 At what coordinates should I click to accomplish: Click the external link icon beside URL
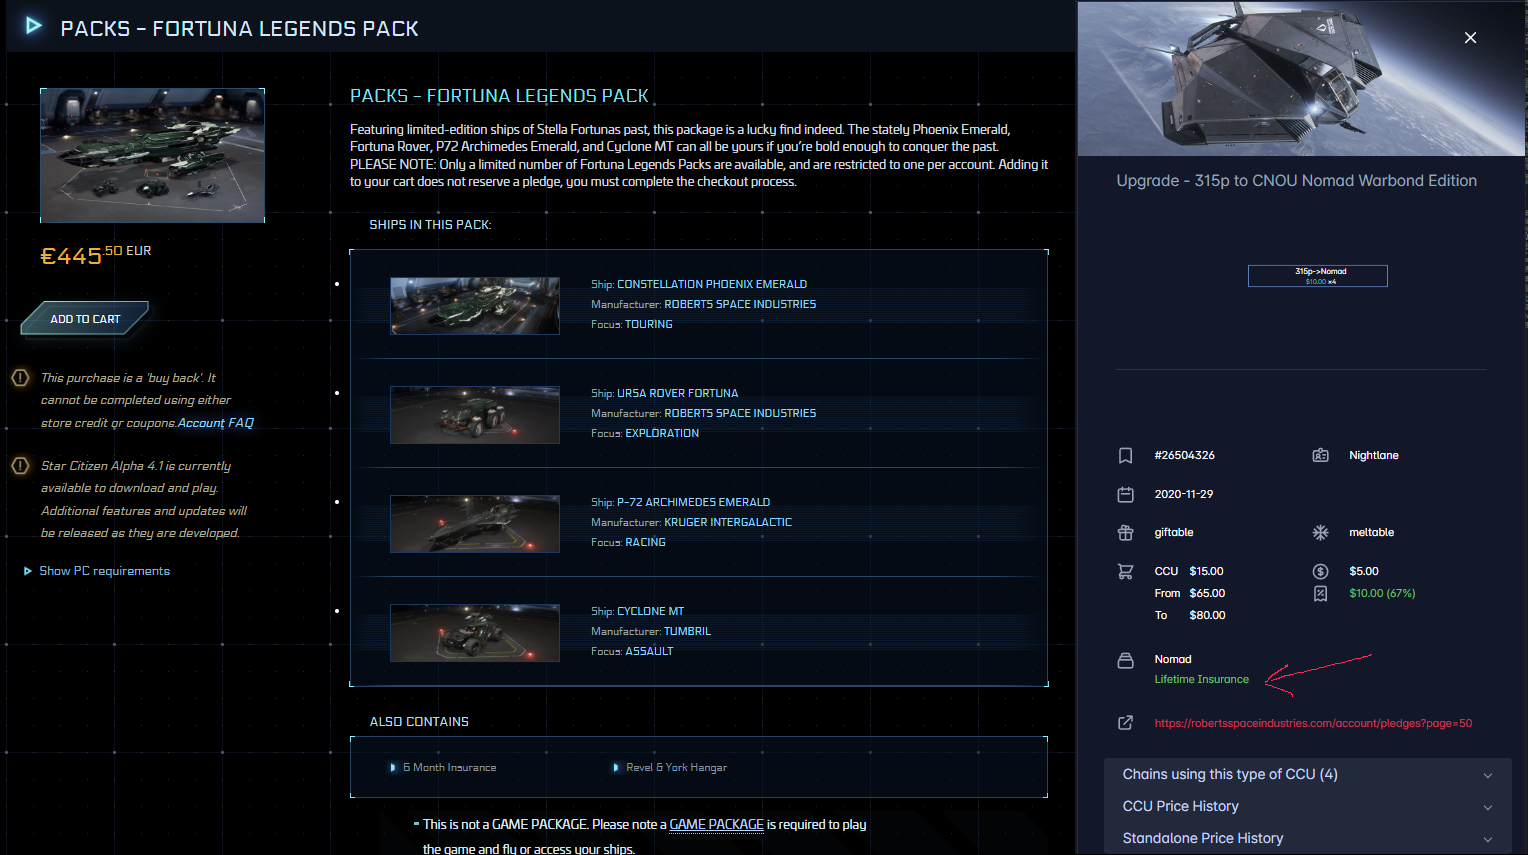[1125, 723]
